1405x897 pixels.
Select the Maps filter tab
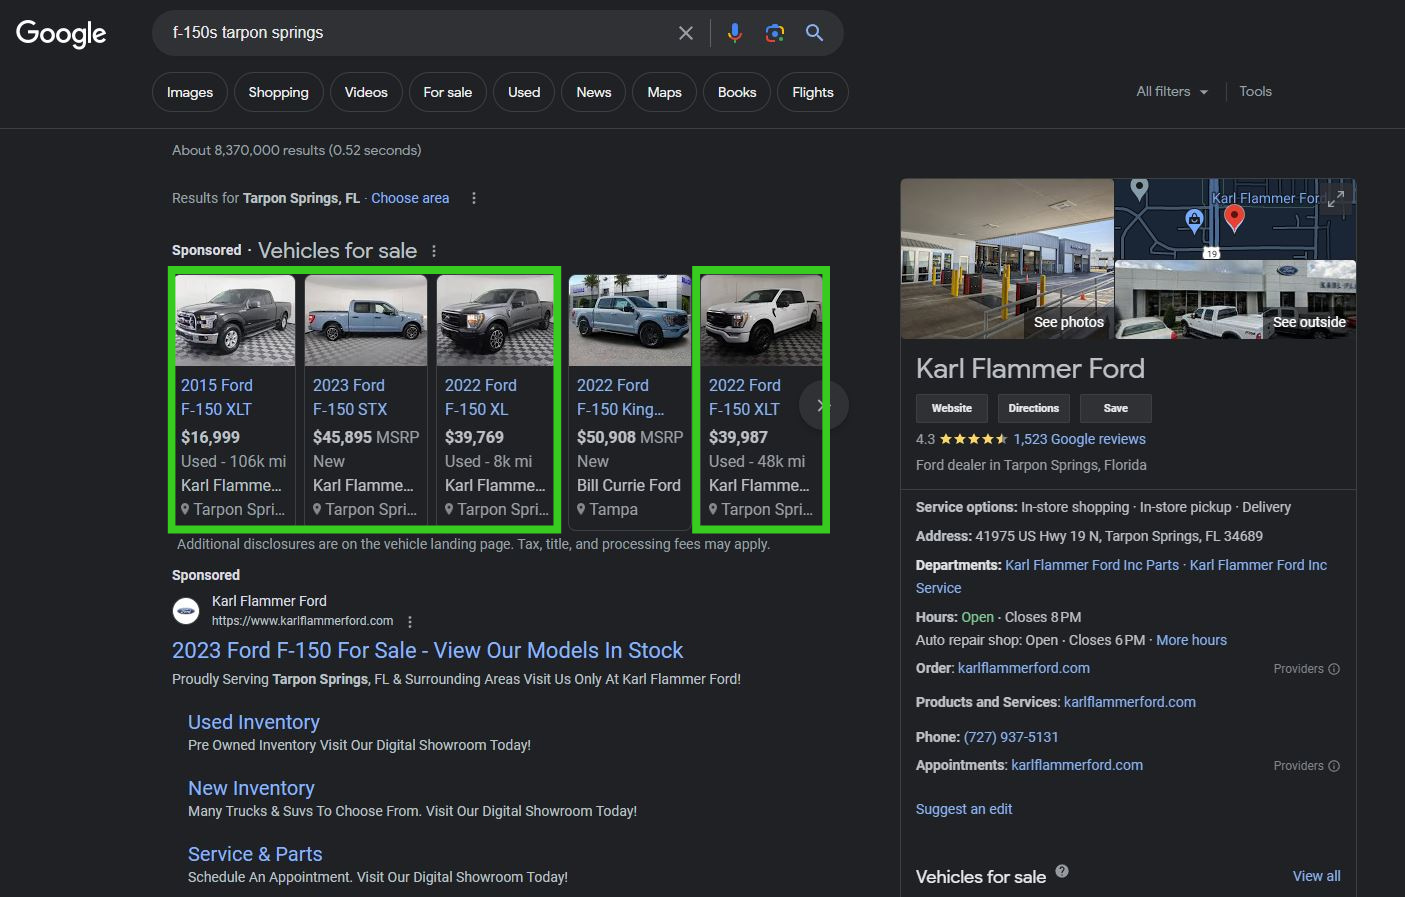(664, 92)
